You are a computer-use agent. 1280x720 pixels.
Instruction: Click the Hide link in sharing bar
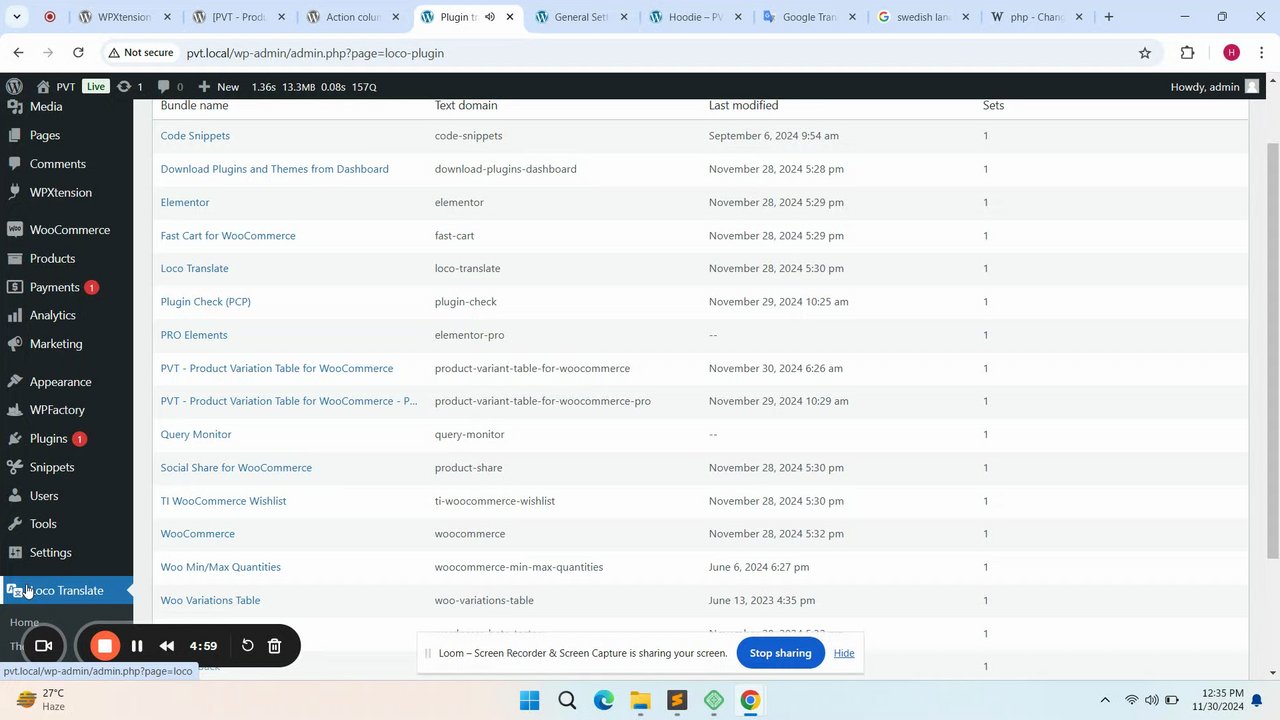click(844, 653)
